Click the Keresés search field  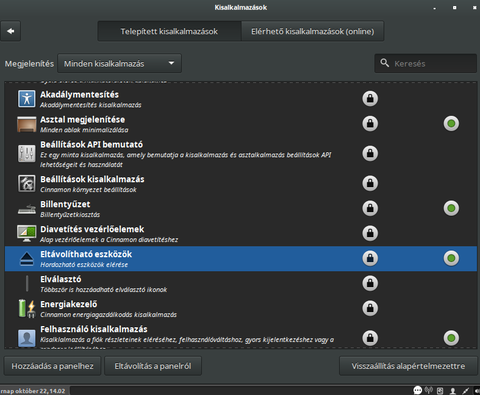[x=426, y=63]
